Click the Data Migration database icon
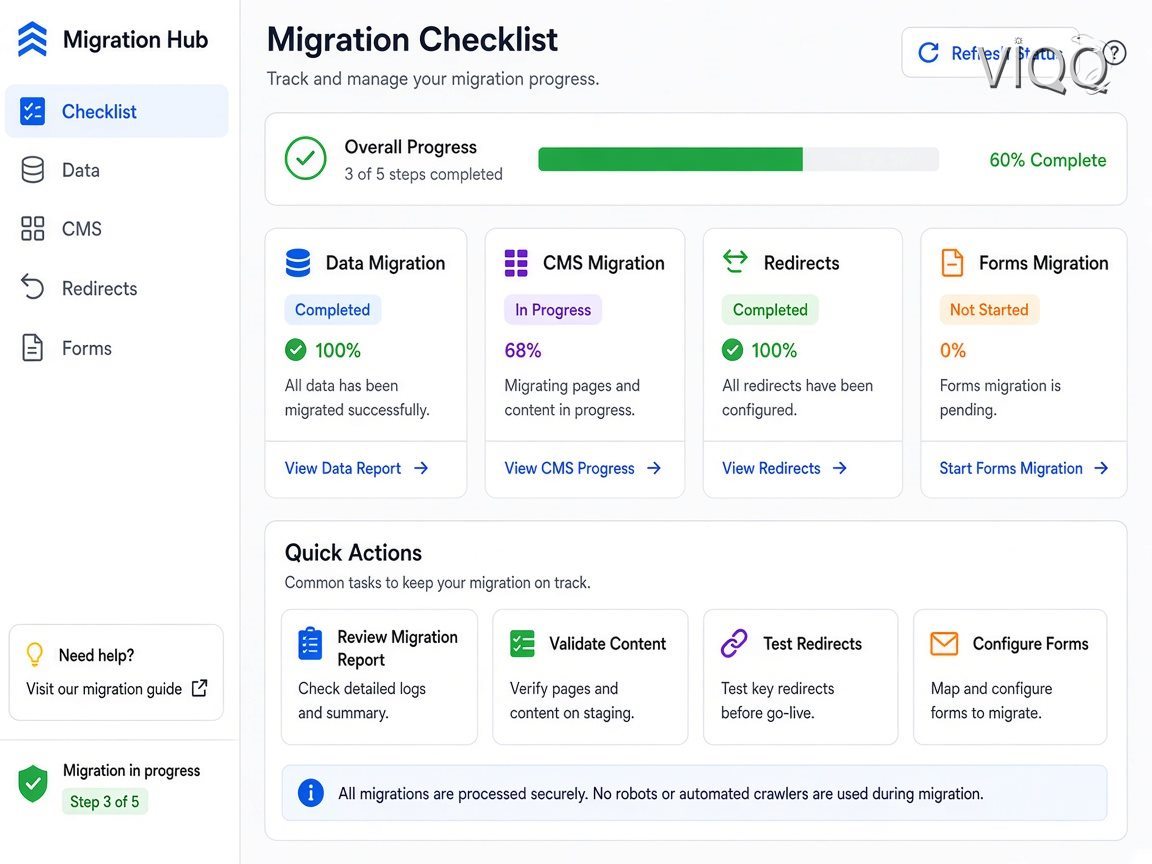The image size is (1152, 864). (298, 263)
